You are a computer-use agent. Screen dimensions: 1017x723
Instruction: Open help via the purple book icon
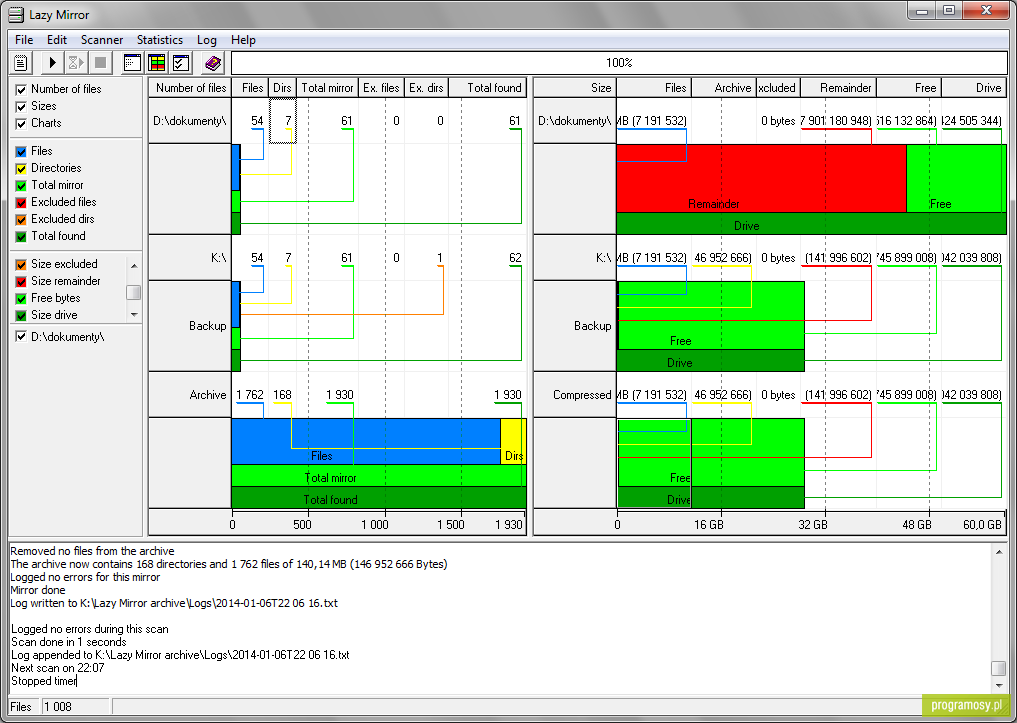pyautogui.click(x=213, y=63)
